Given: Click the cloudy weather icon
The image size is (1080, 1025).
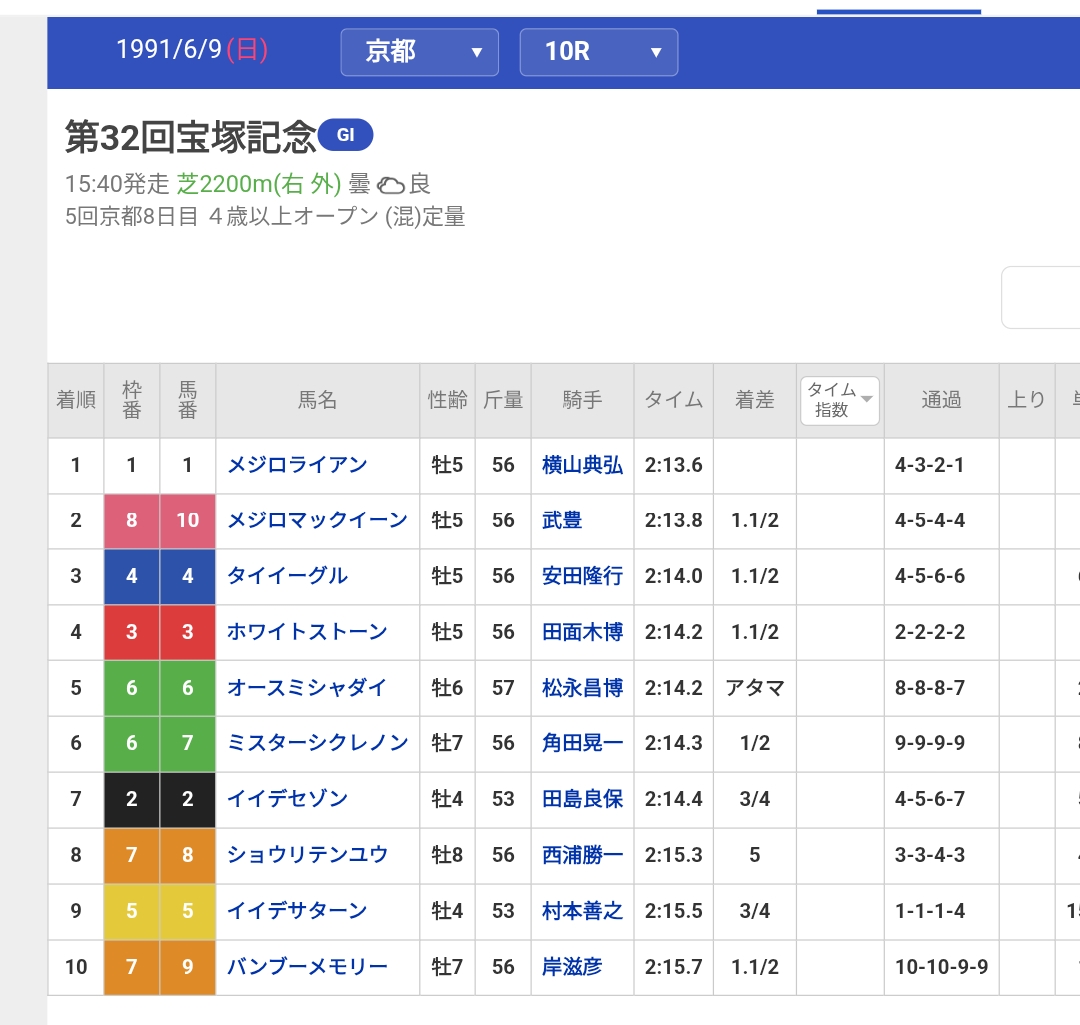Looking at the screenshot, I should pyautogui.click(x=391, y=185).
